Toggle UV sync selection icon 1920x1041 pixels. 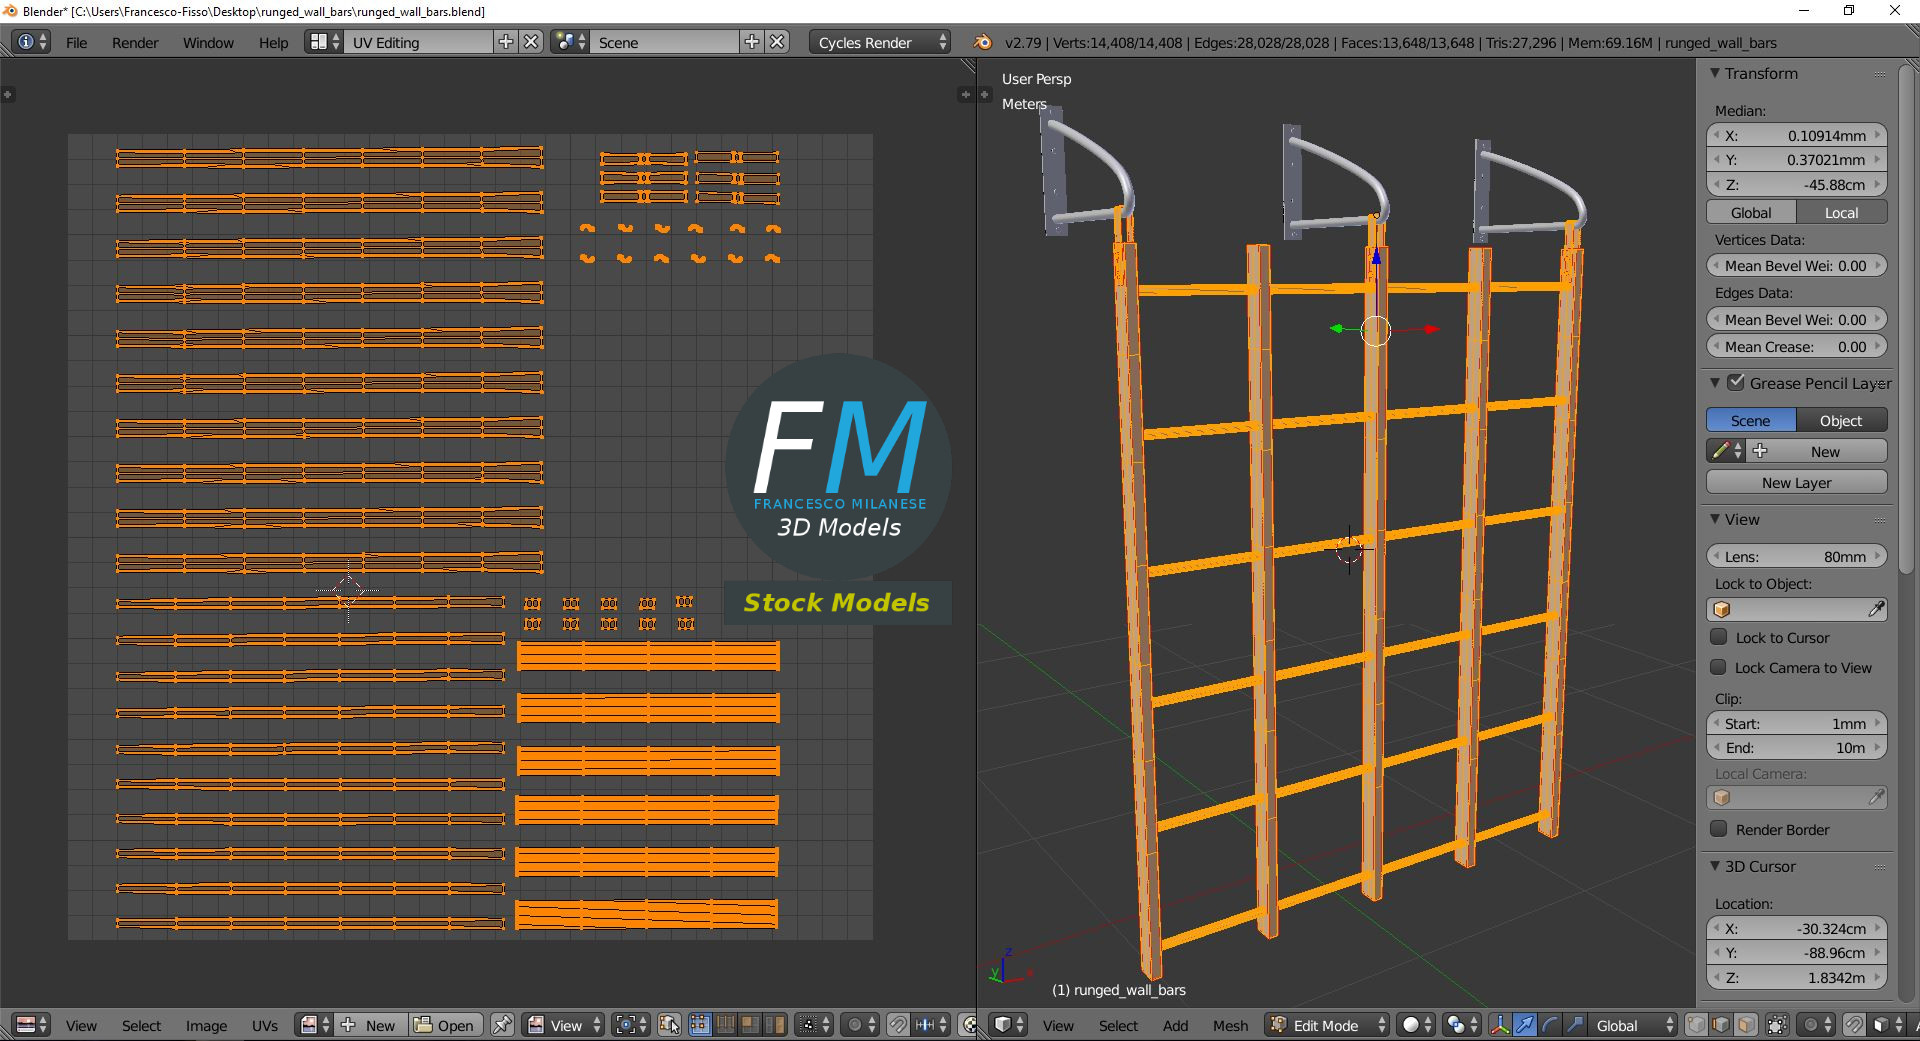669,1025
